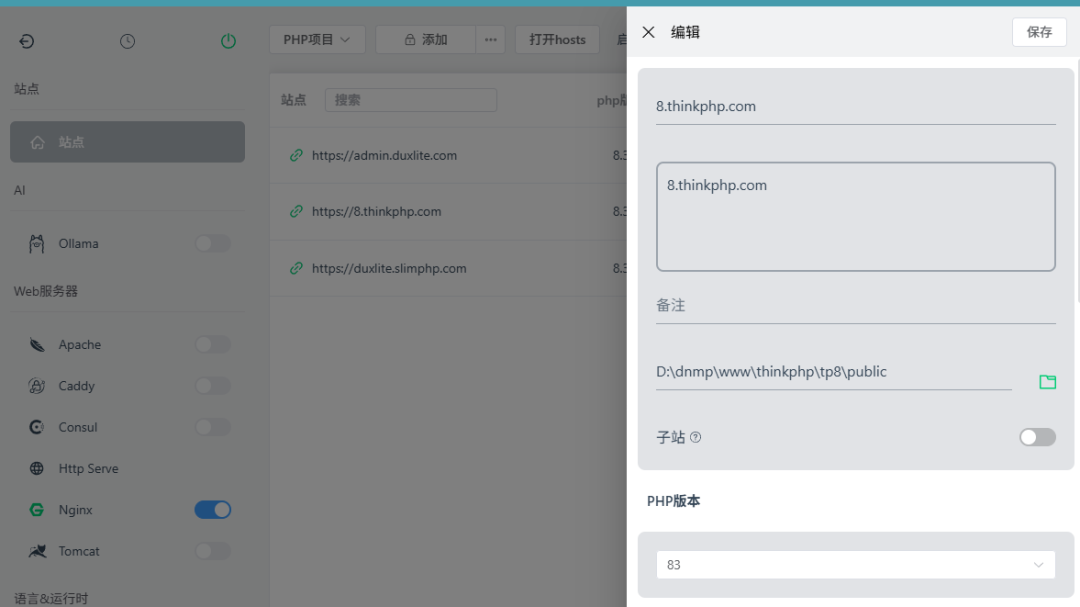The image size is (1080, 607).
Task: Click link icon for 8.thinkphp.com row
Action: coord(296,212)
